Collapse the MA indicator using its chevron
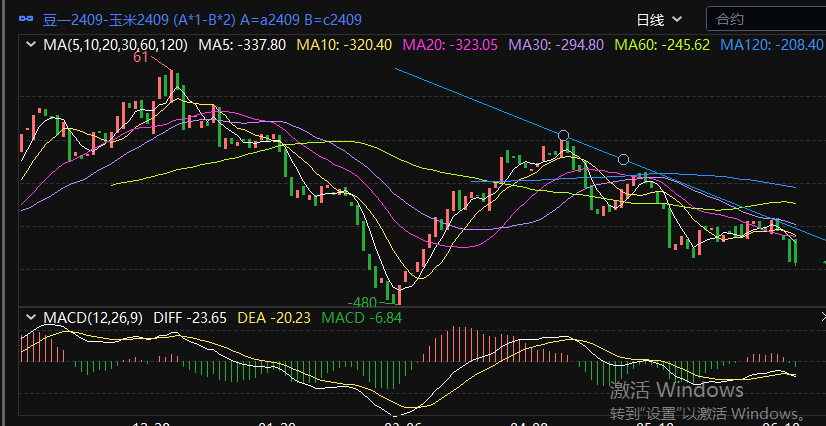Viewport: 826px width, 426px height. click(30, 45)
